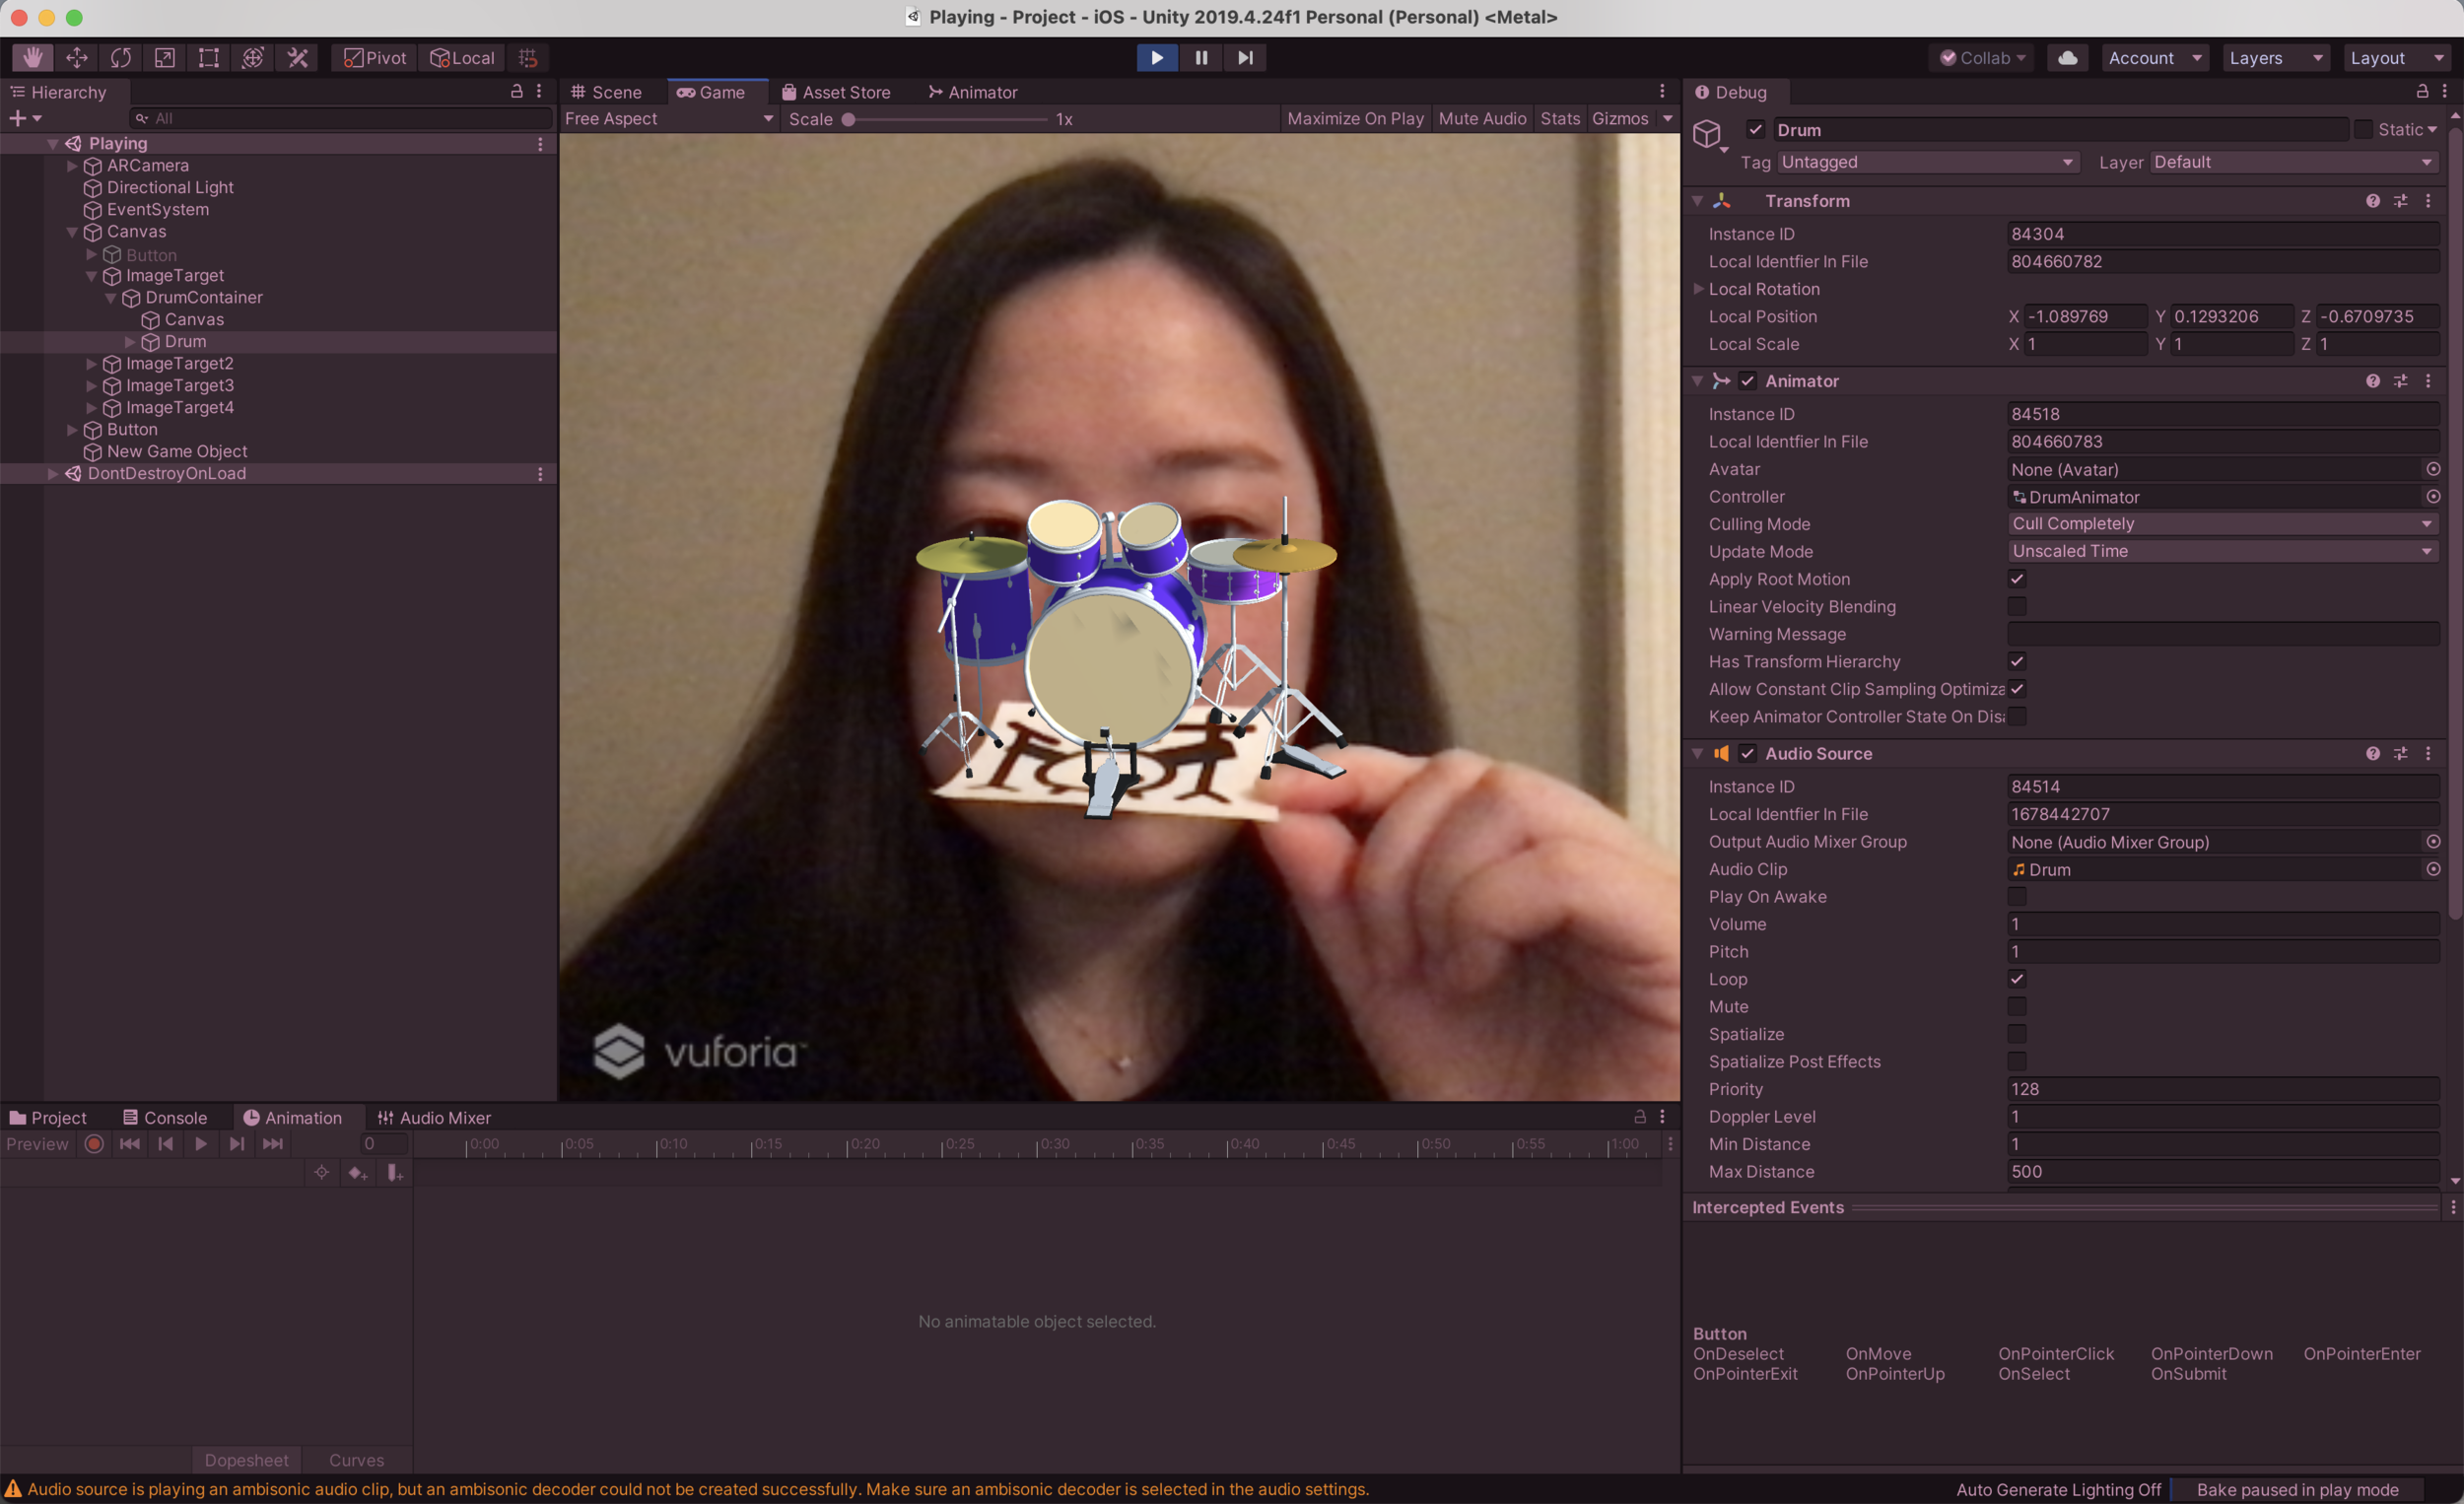Open the Free Aspect dropdown
The width and height of the screenshot is (2464, 1504).
pos(668,119)
